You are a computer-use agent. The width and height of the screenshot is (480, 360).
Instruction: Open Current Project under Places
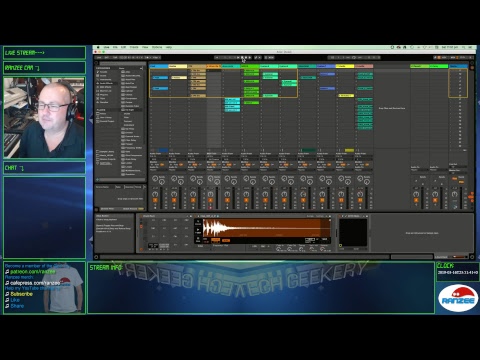(106, 121)
